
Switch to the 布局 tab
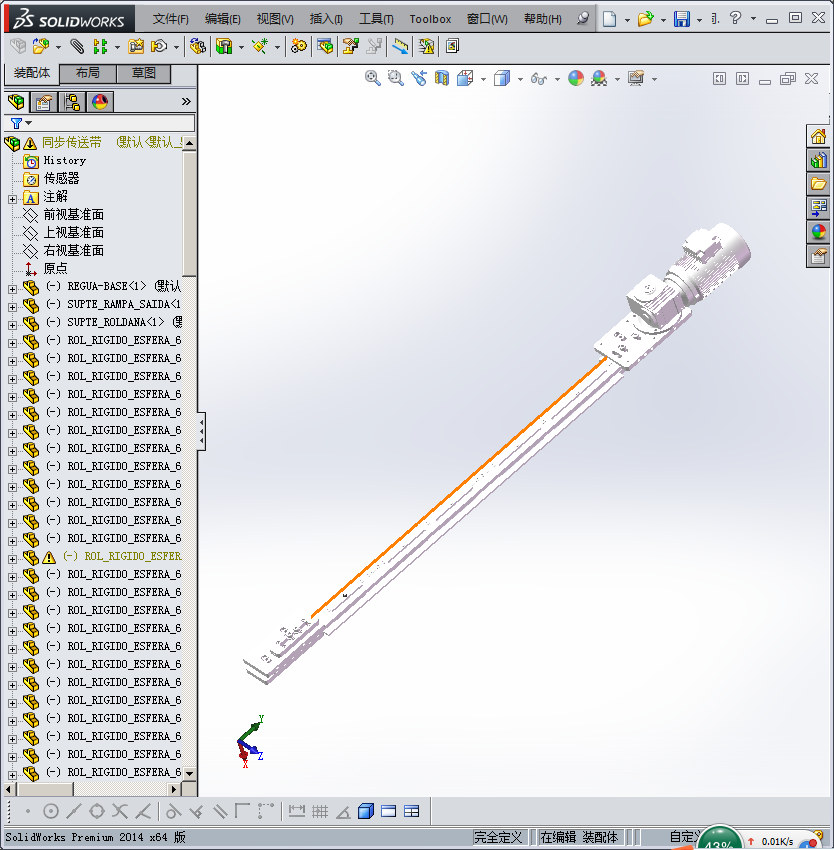click(87, 73)
